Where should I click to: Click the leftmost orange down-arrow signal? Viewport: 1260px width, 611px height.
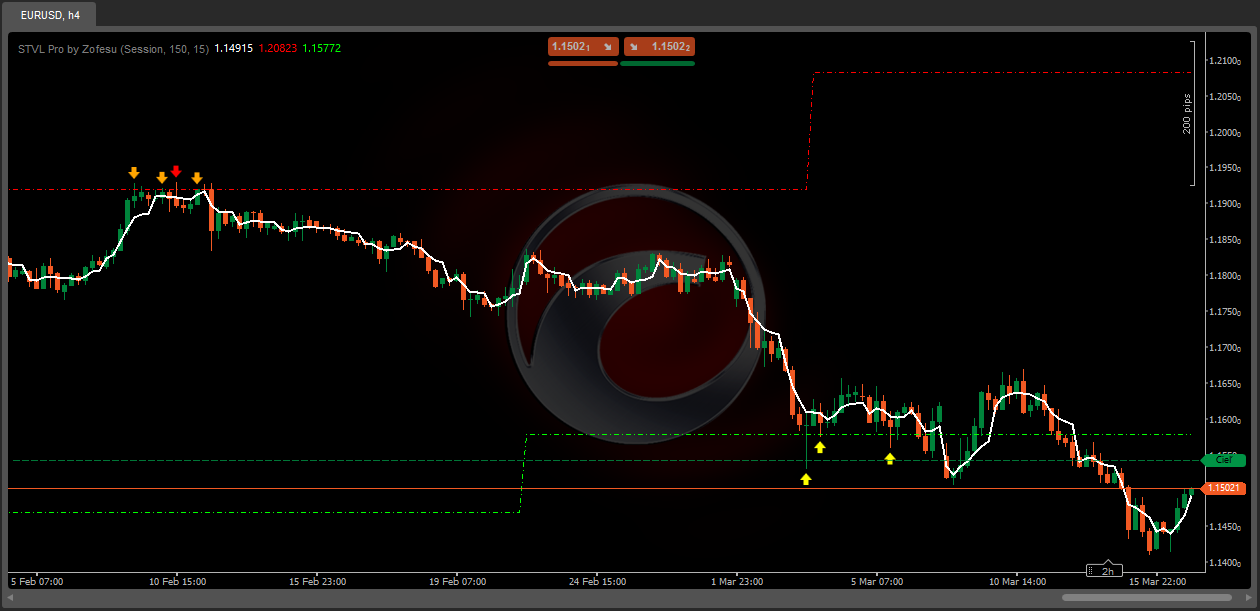click(134, 173)
